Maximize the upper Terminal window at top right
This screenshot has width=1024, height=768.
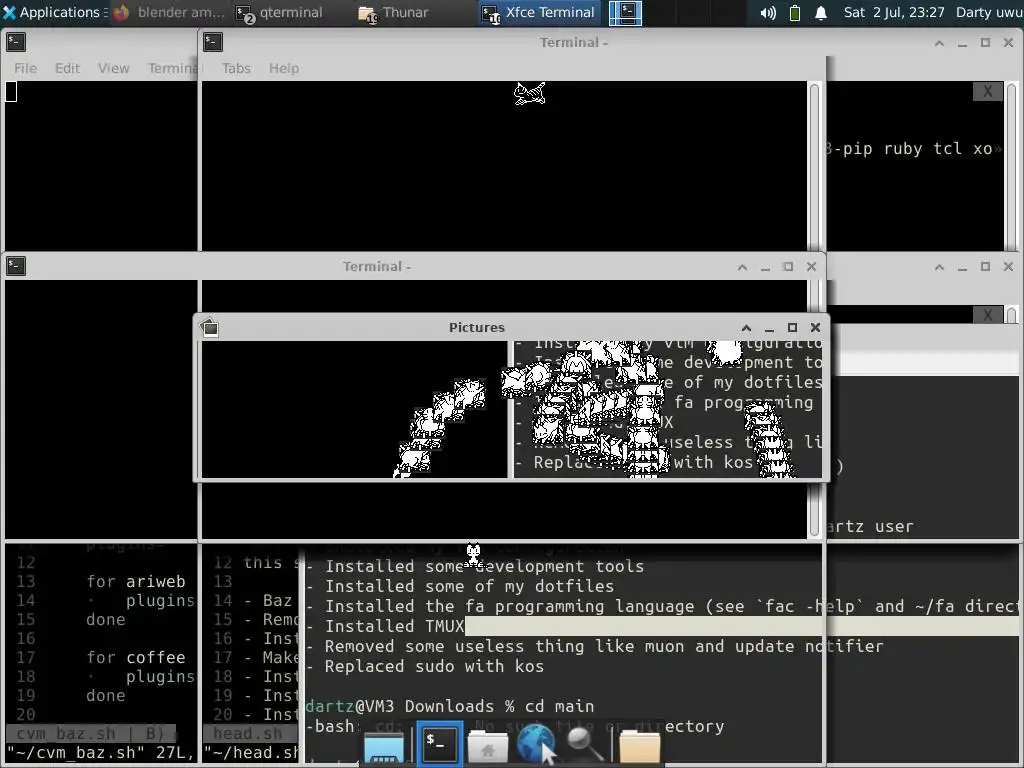pyautogui.click(x=985, y=42)
